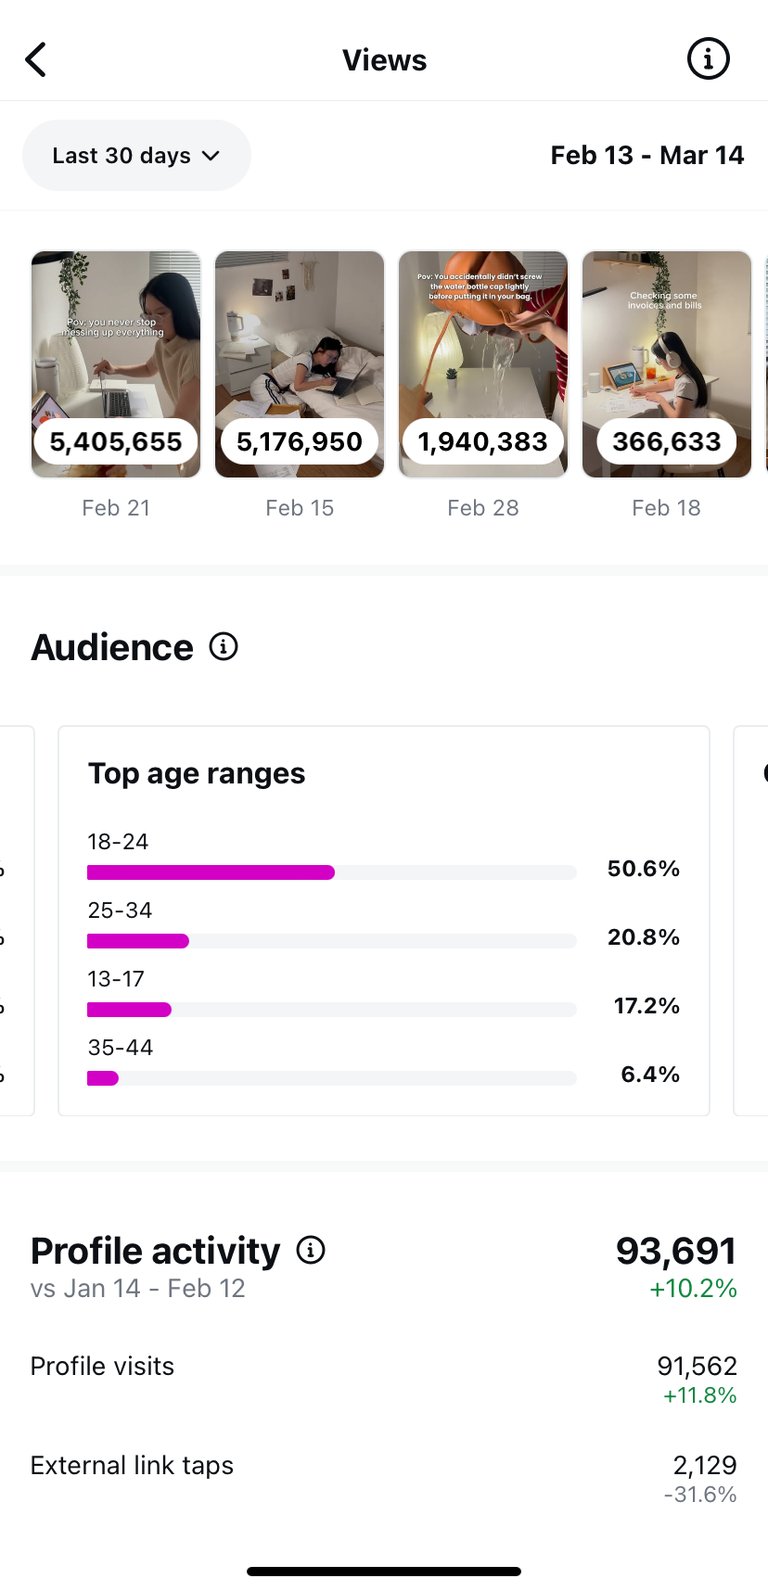Tap the Feb 18 date label

[667, 508]
